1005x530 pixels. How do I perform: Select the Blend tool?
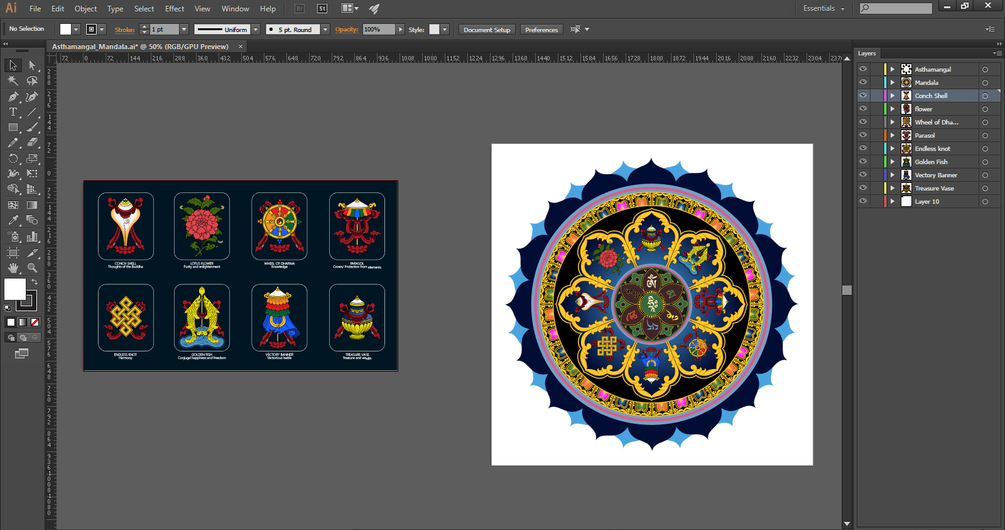31,220
